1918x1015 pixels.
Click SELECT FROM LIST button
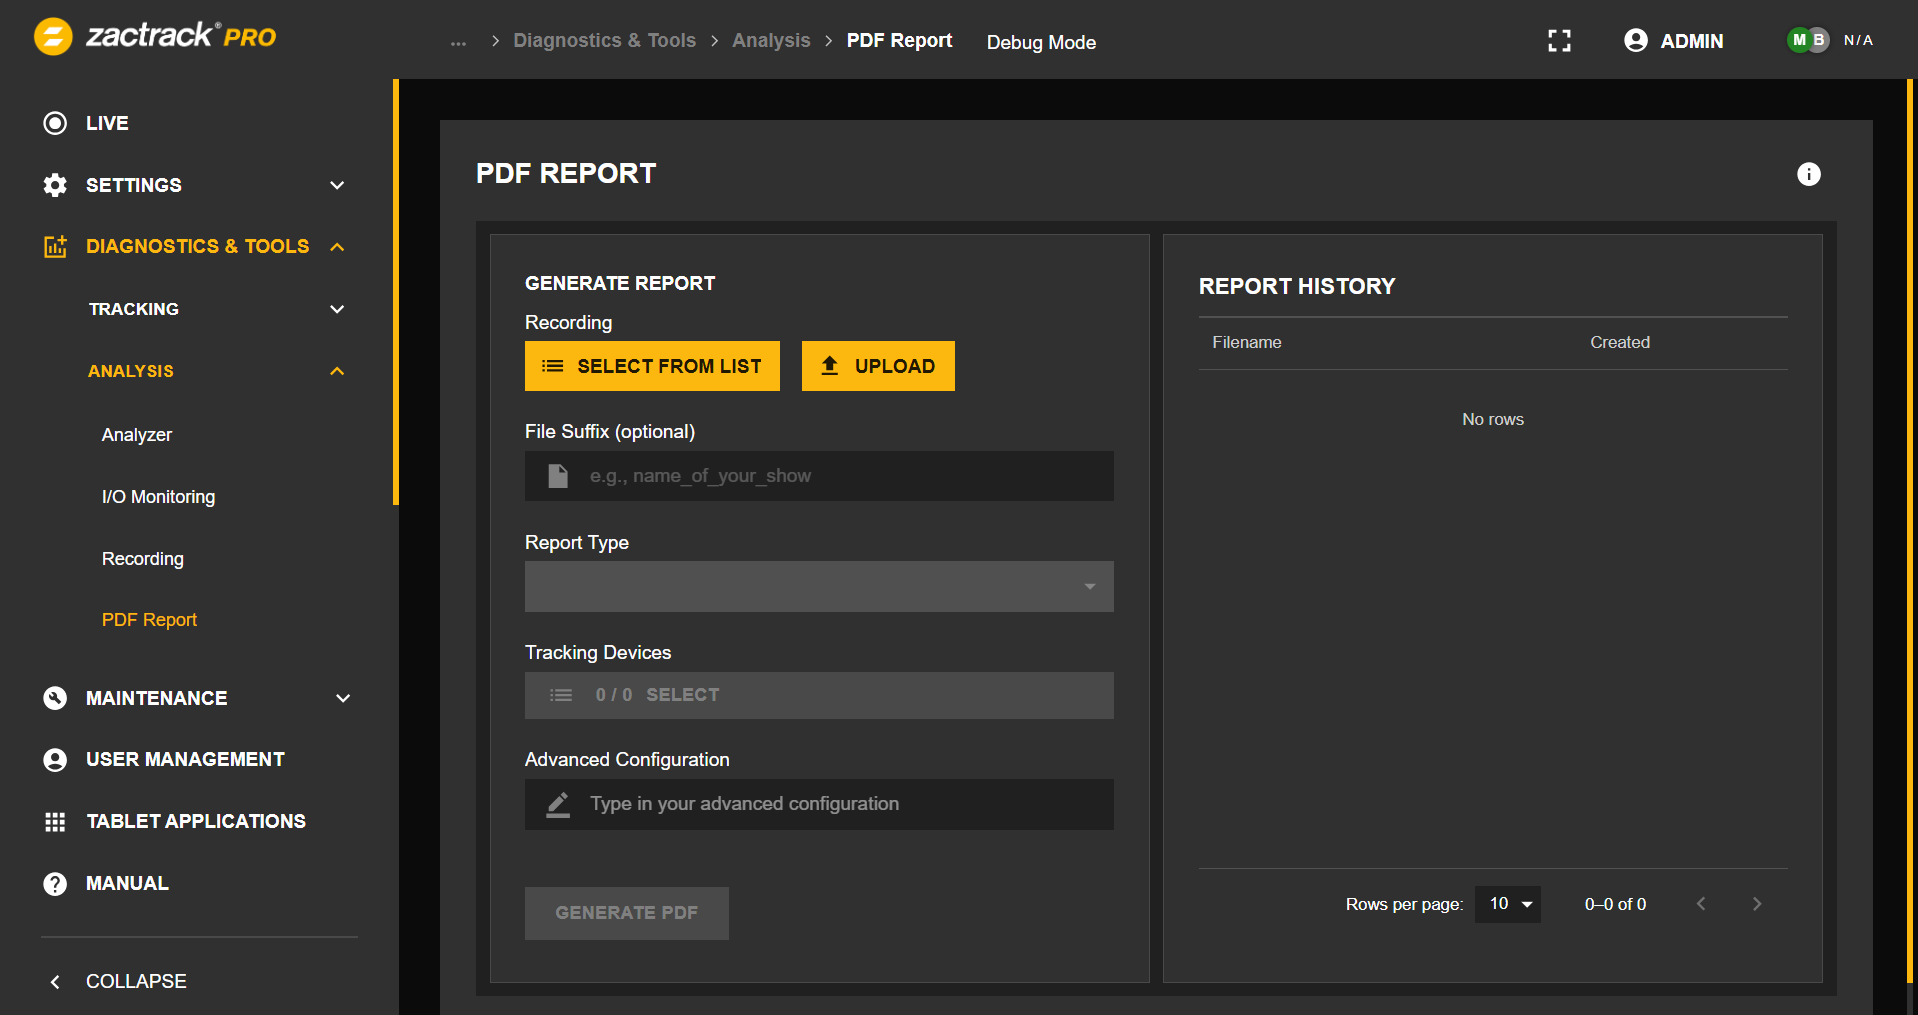(x=652, y=366)
